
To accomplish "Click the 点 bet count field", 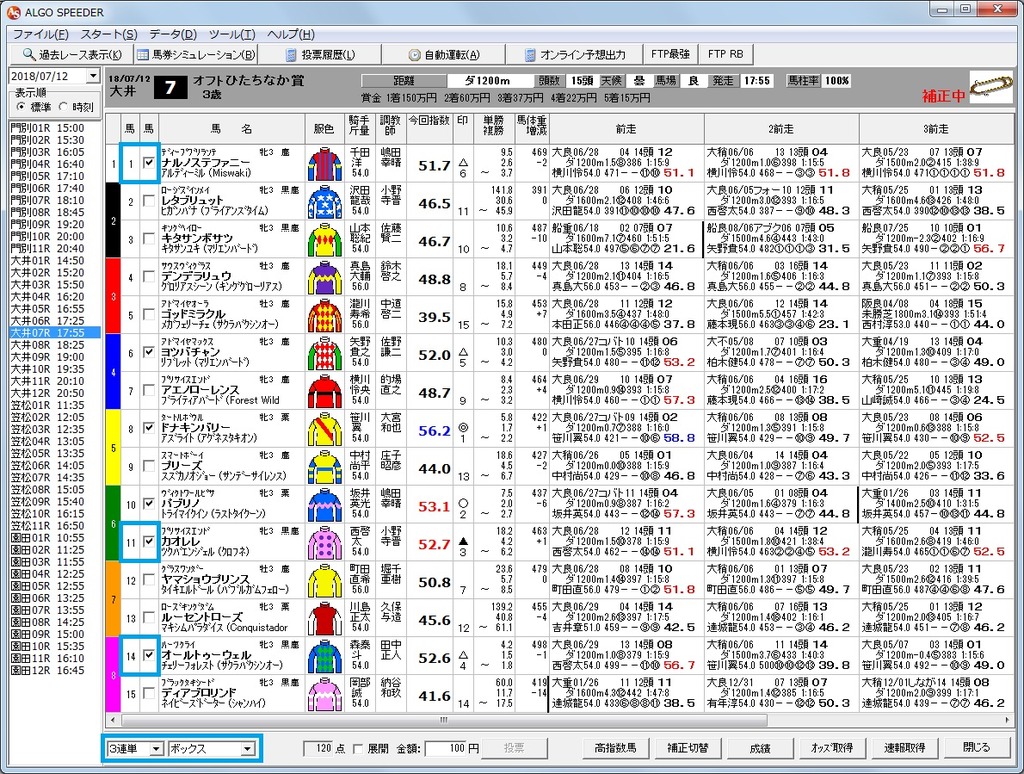I will [x=319, y=749].
